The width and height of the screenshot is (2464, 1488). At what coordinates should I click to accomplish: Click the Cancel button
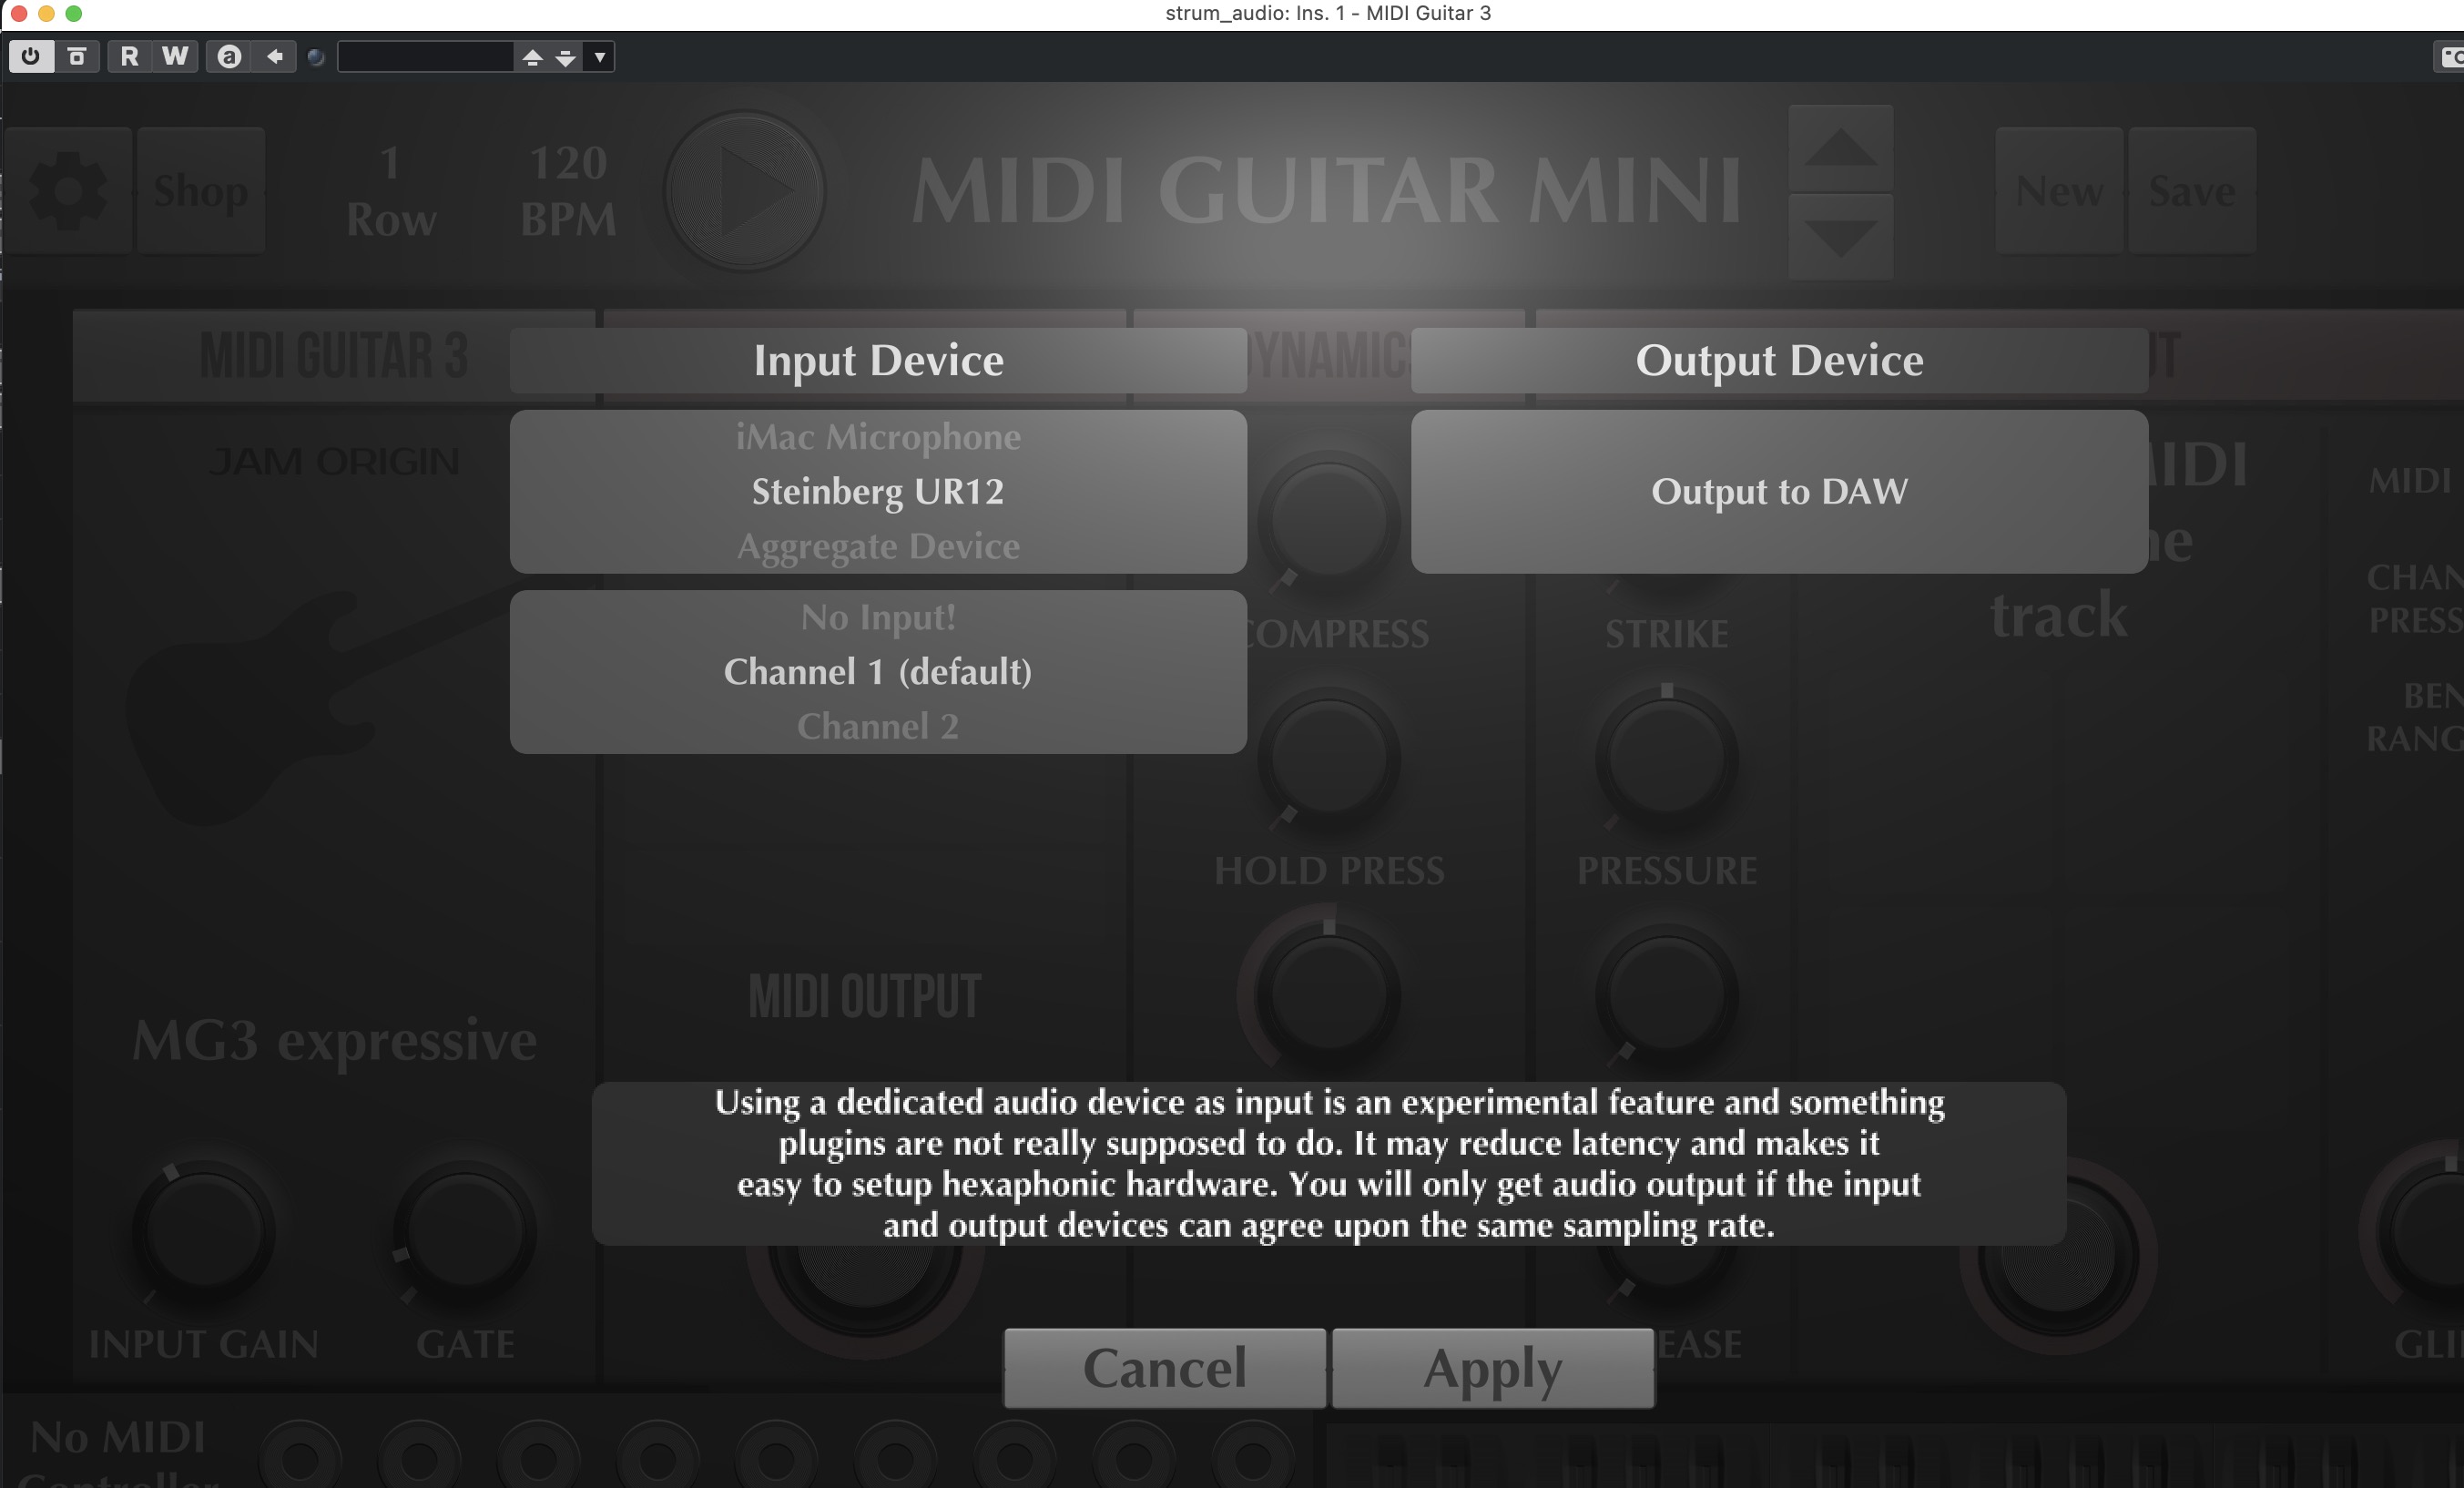pyautogui.click(x=1165, y=1368)
